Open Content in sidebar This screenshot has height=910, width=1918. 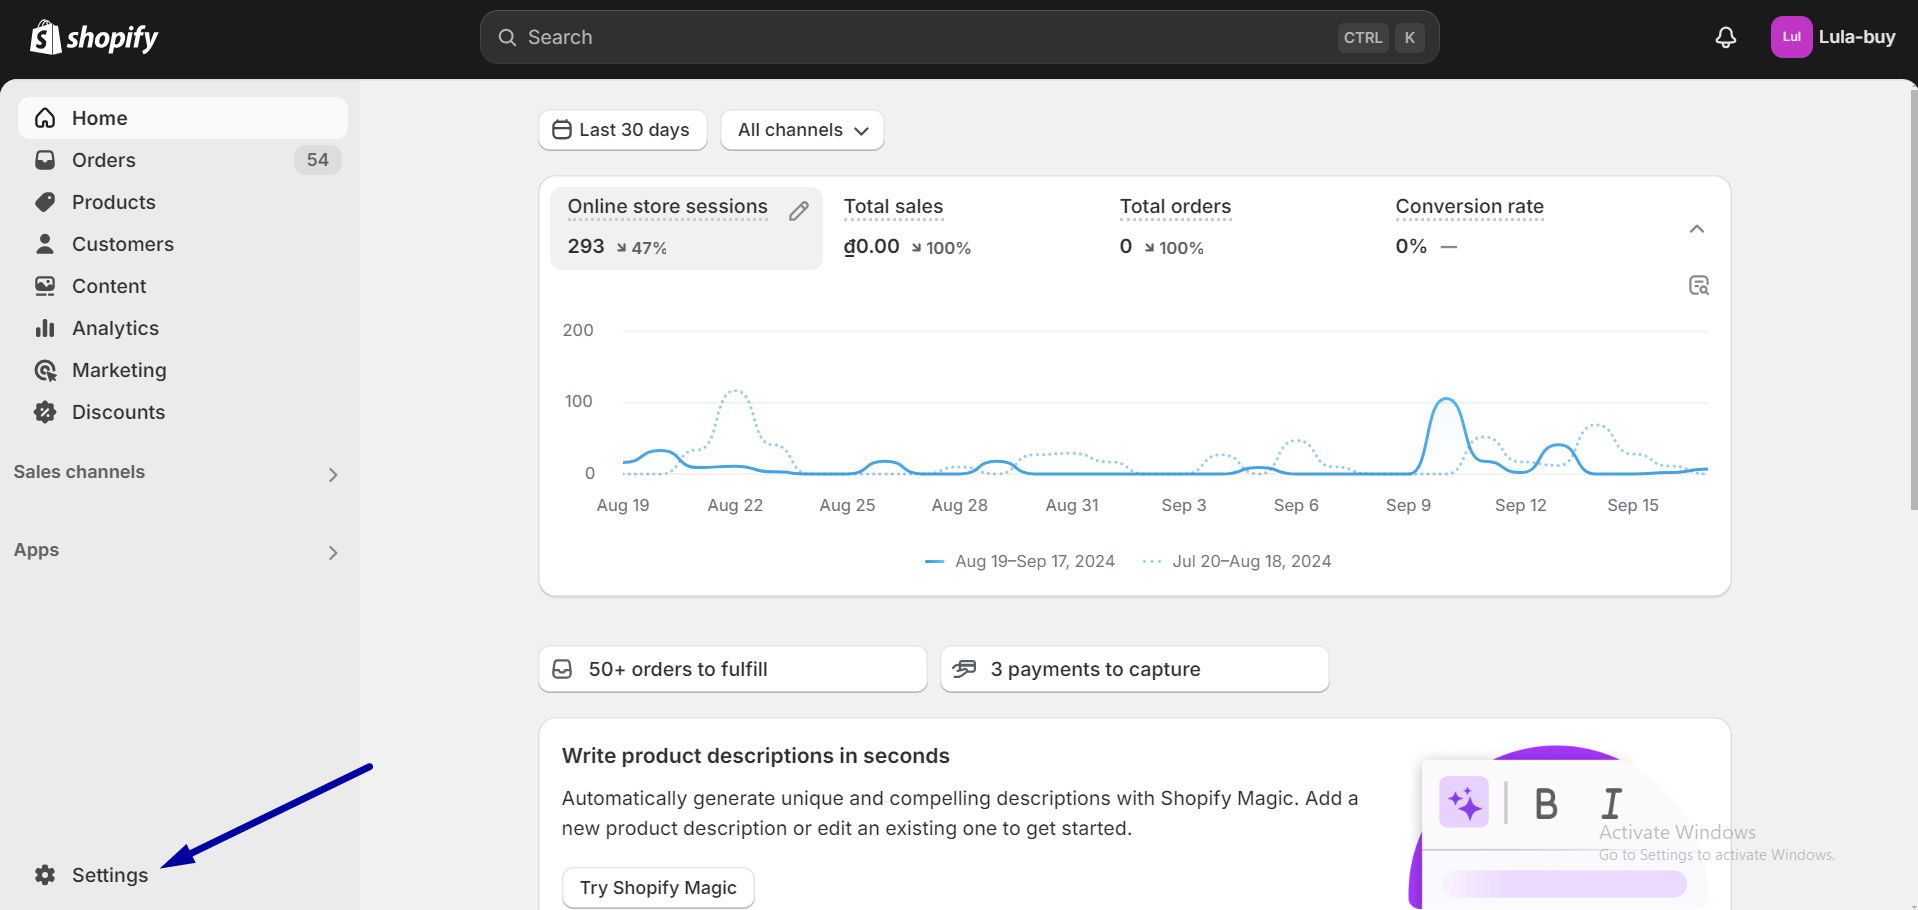[x=183, y=286]
